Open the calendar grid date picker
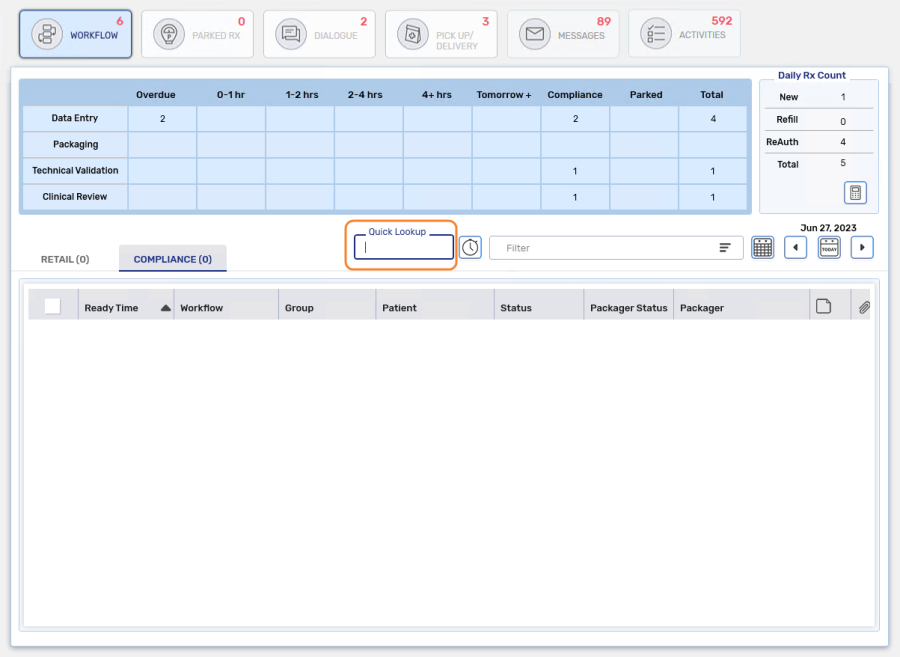The width and height of the screenshot is (900, 657). (763, 247)
